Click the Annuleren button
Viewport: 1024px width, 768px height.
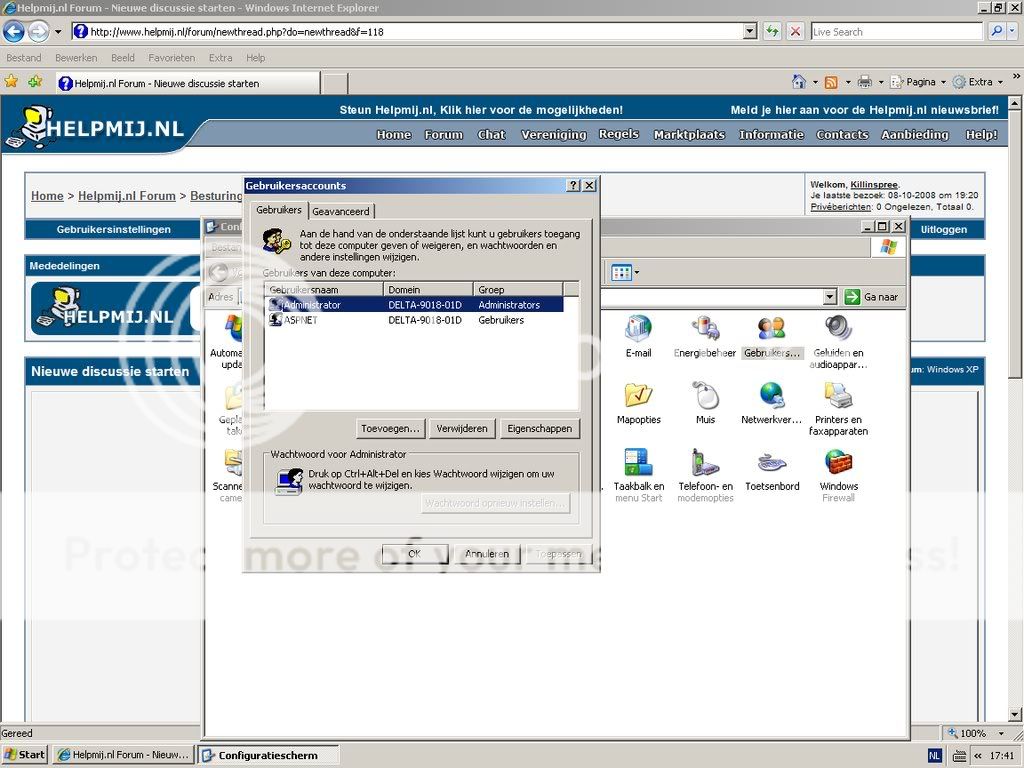tap(487, 554)
